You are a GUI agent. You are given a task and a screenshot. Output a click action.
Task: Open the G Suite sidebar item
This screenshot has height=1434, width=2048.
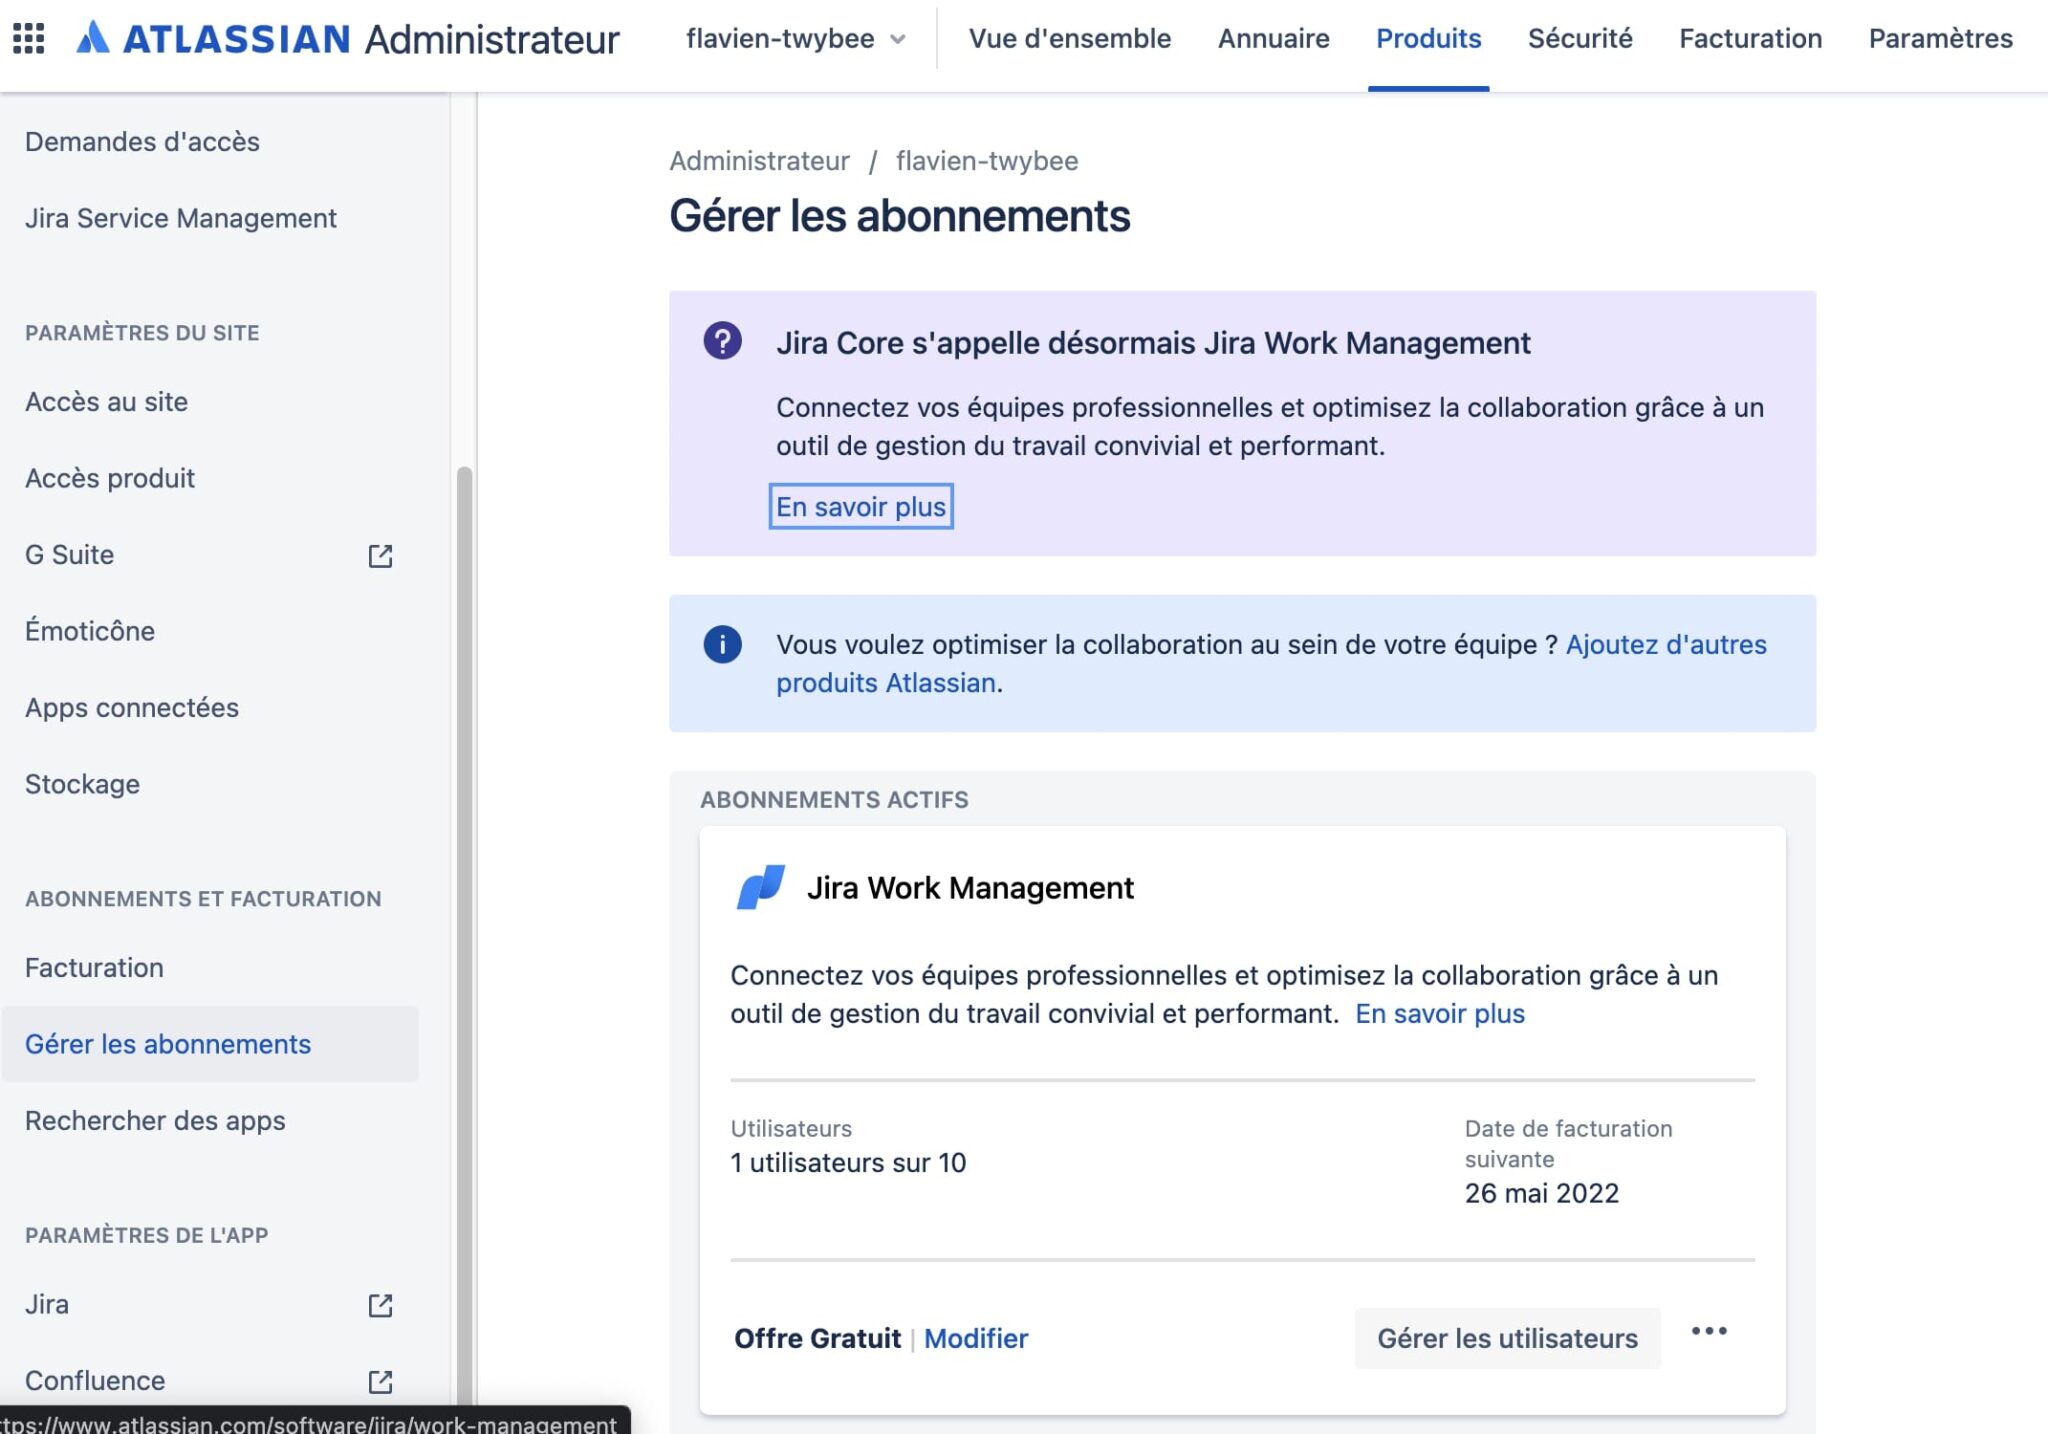pos(210,555)
